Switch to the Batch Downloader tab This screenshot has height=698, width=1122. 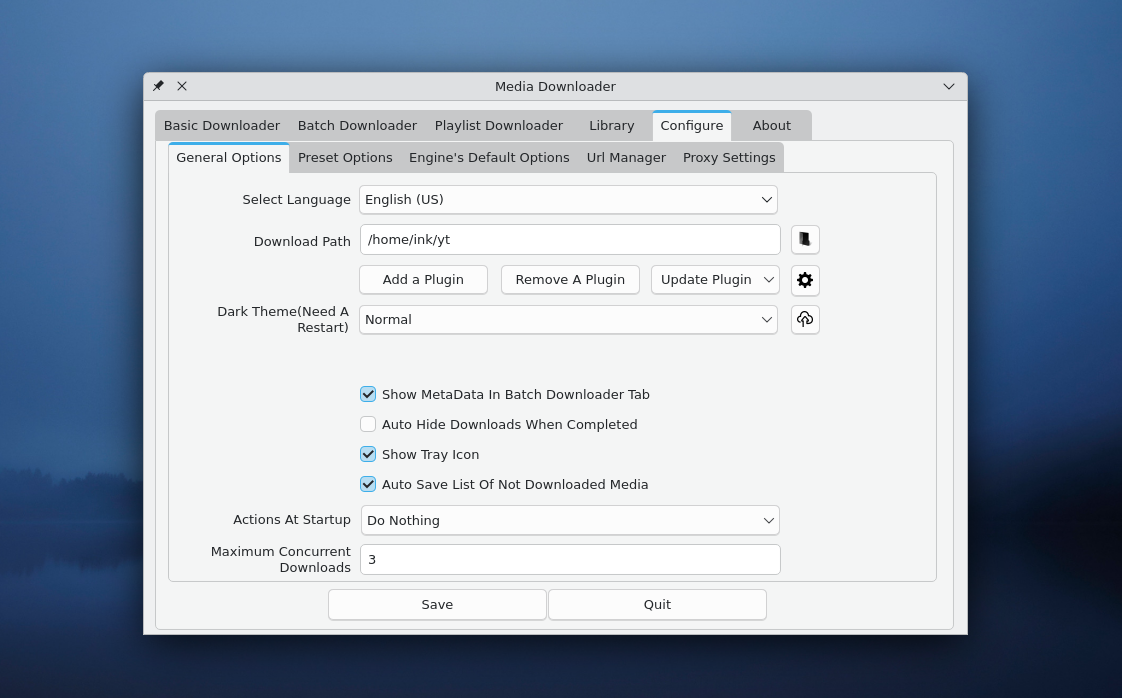tap(357, 125)
